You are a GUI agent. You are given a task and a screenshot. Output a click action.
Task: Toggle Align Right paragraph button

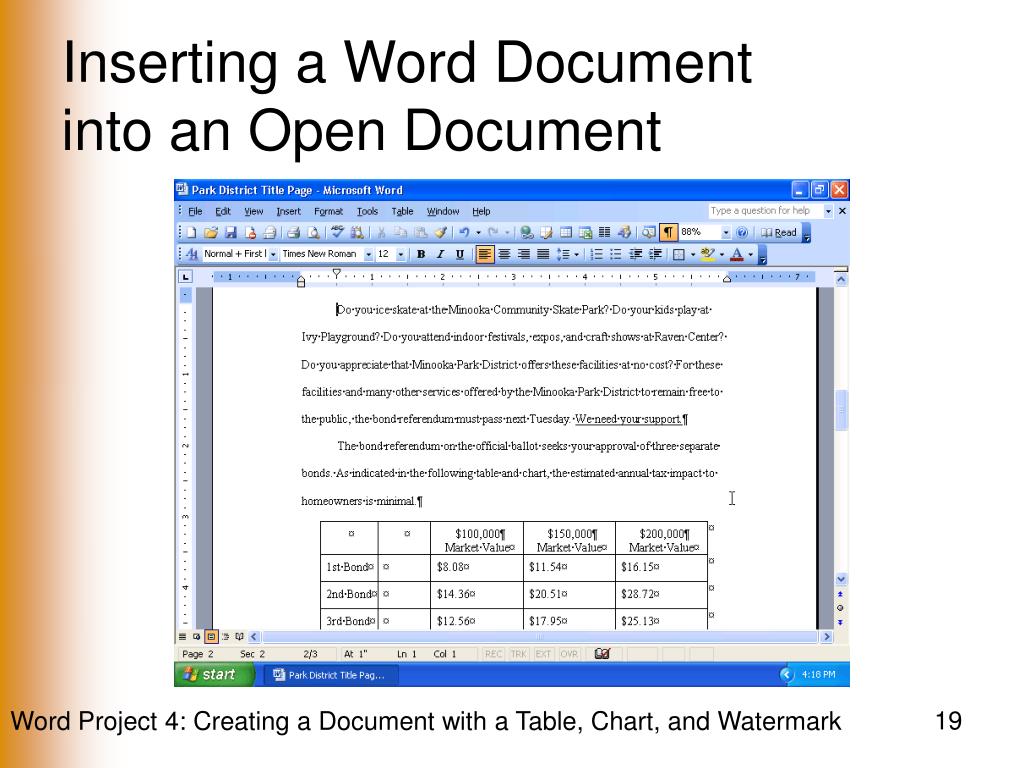[524, 254]
